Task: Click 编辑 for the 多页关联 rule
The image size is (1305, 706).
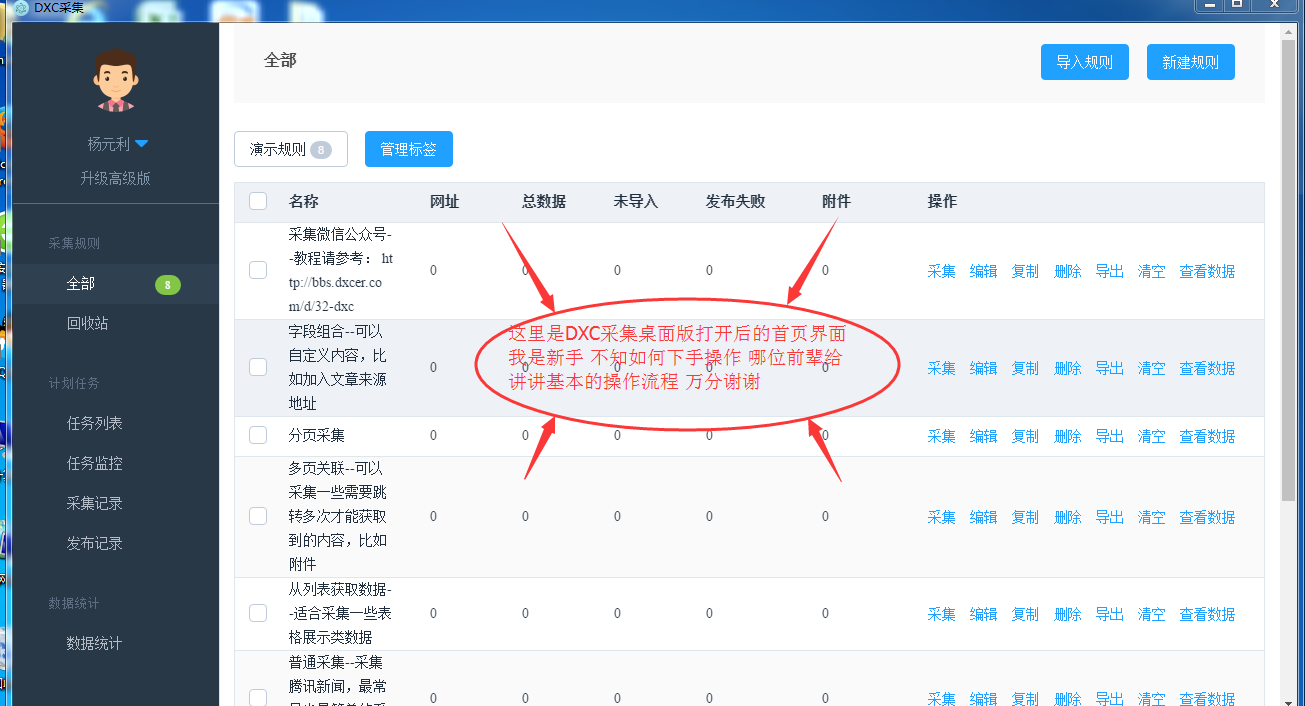Action: (984, 517)
